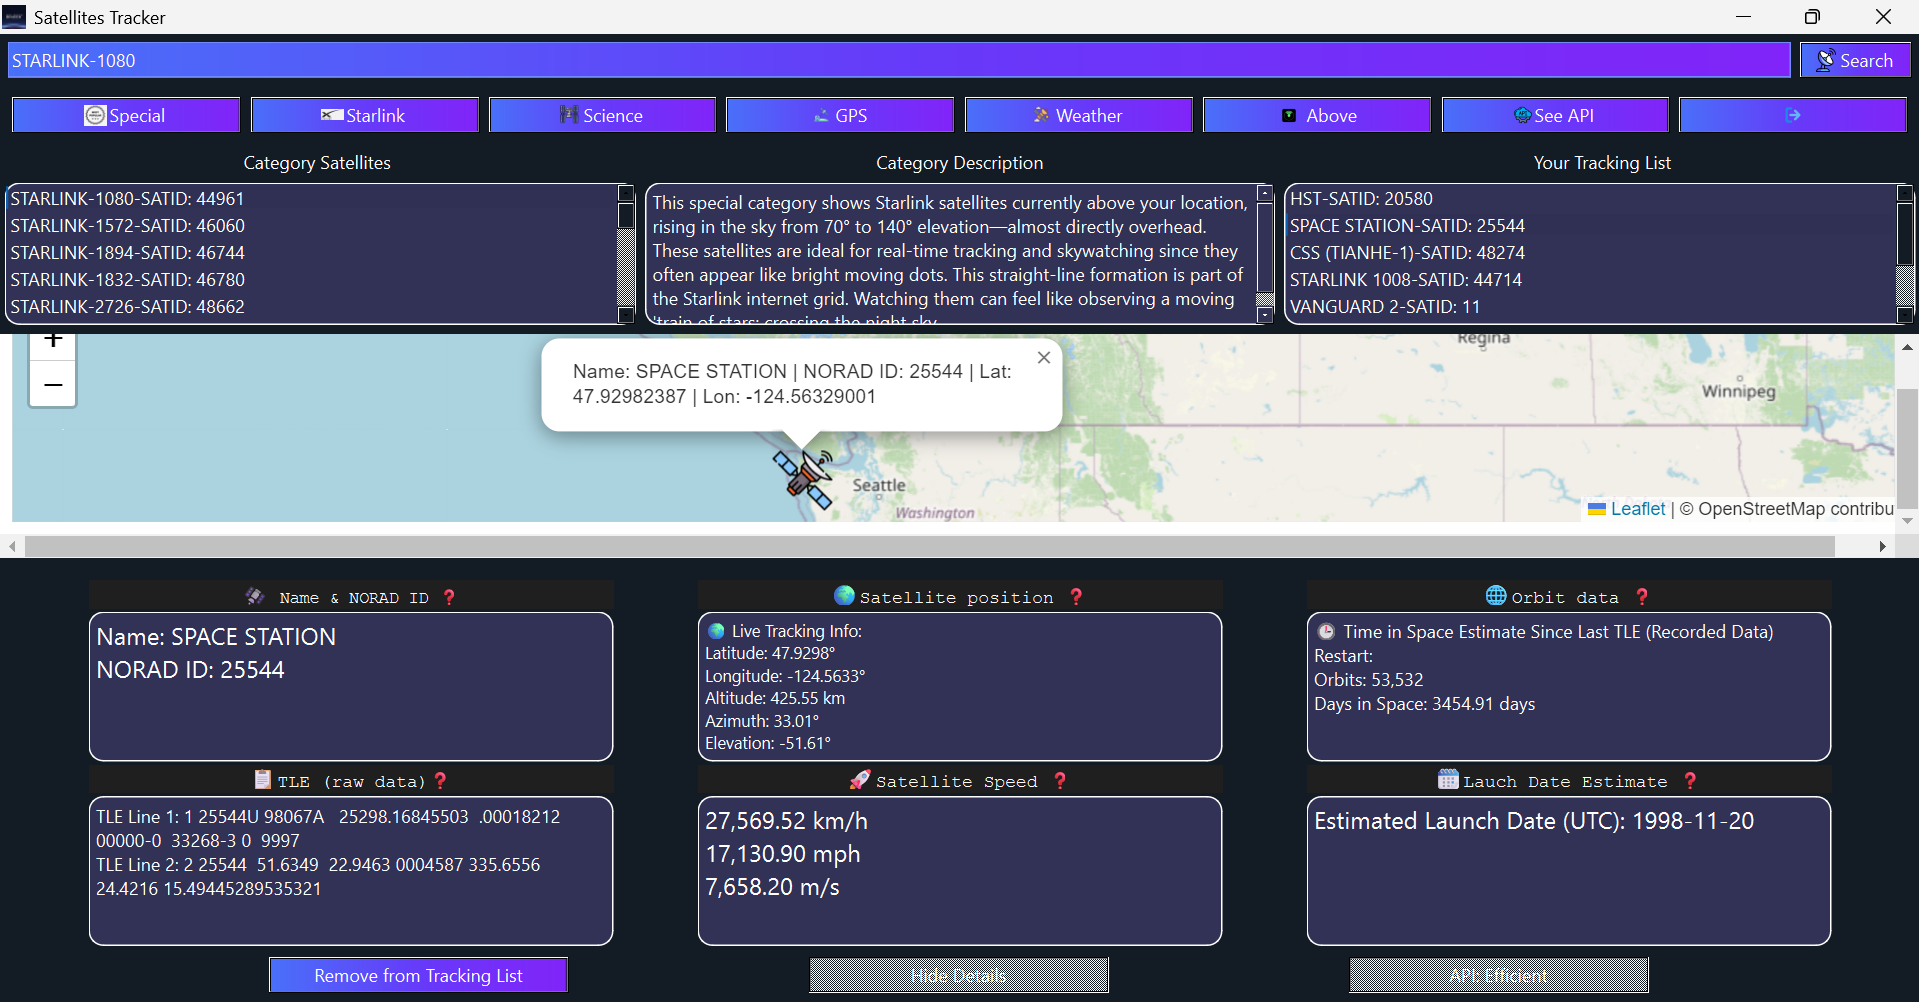This screenshot has height=1002, width=1919.
Task: Open the Science category
Action: 602,115
